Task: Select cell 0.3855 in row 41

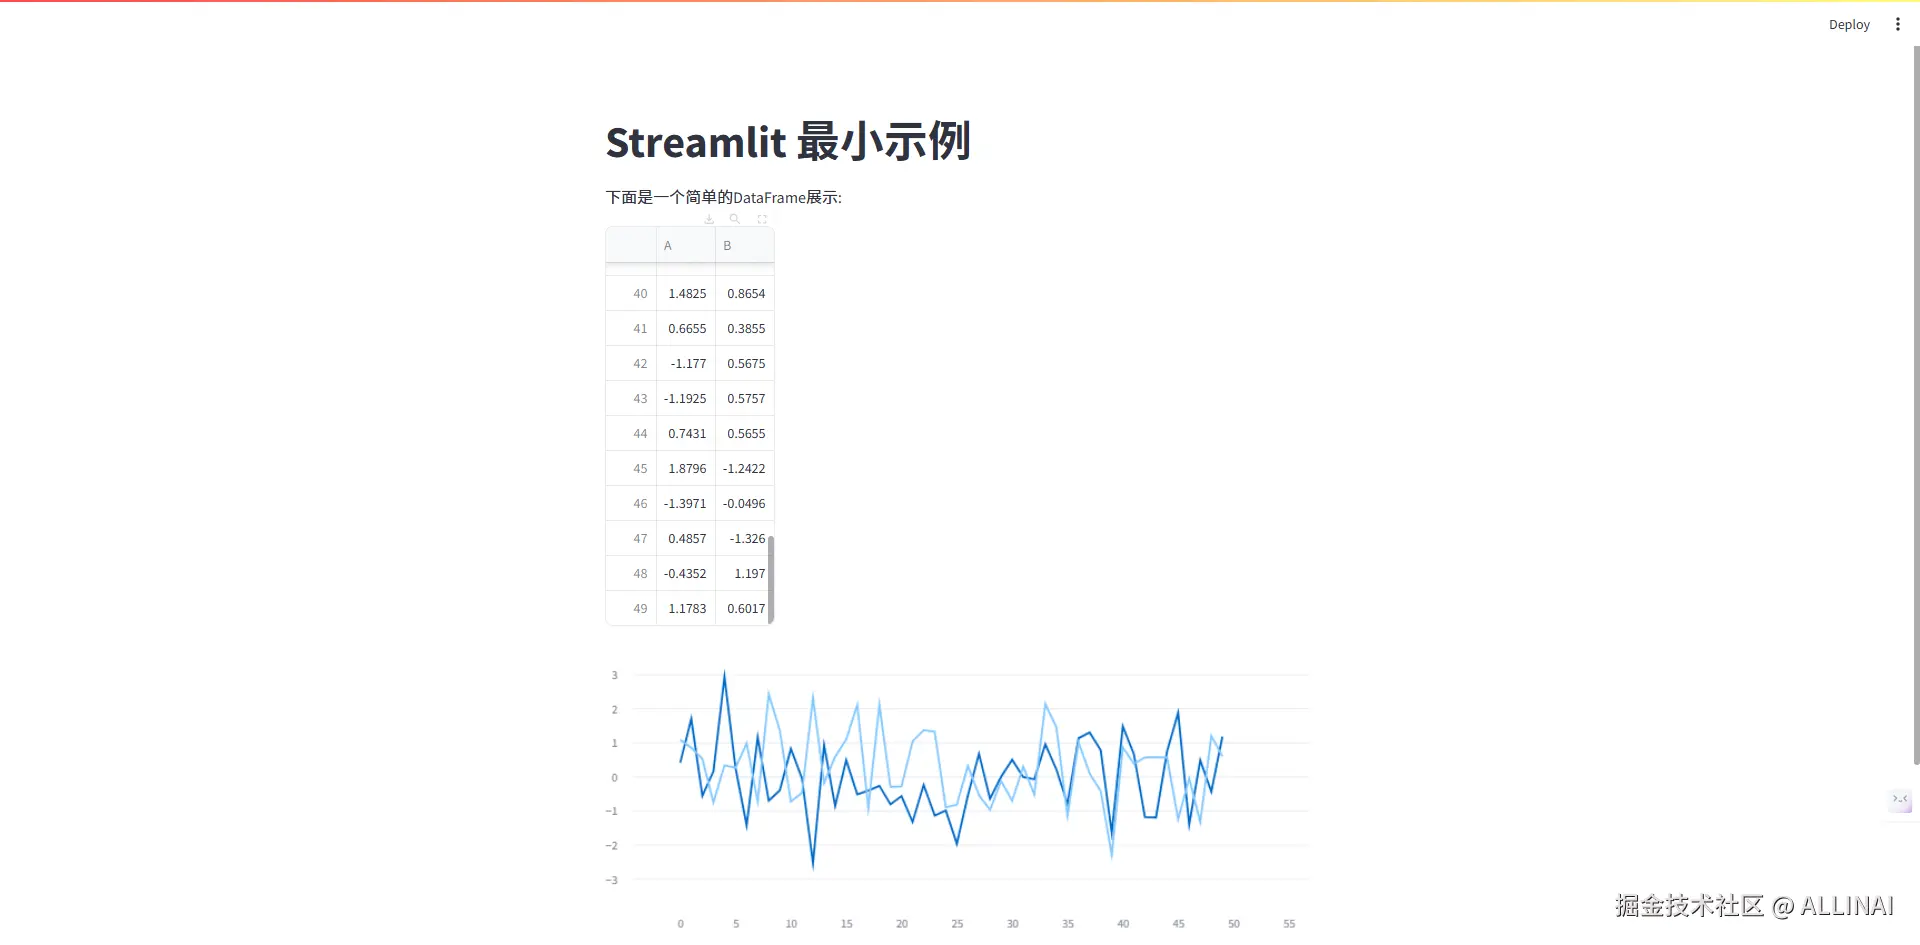Action: (x=745, y=329)
